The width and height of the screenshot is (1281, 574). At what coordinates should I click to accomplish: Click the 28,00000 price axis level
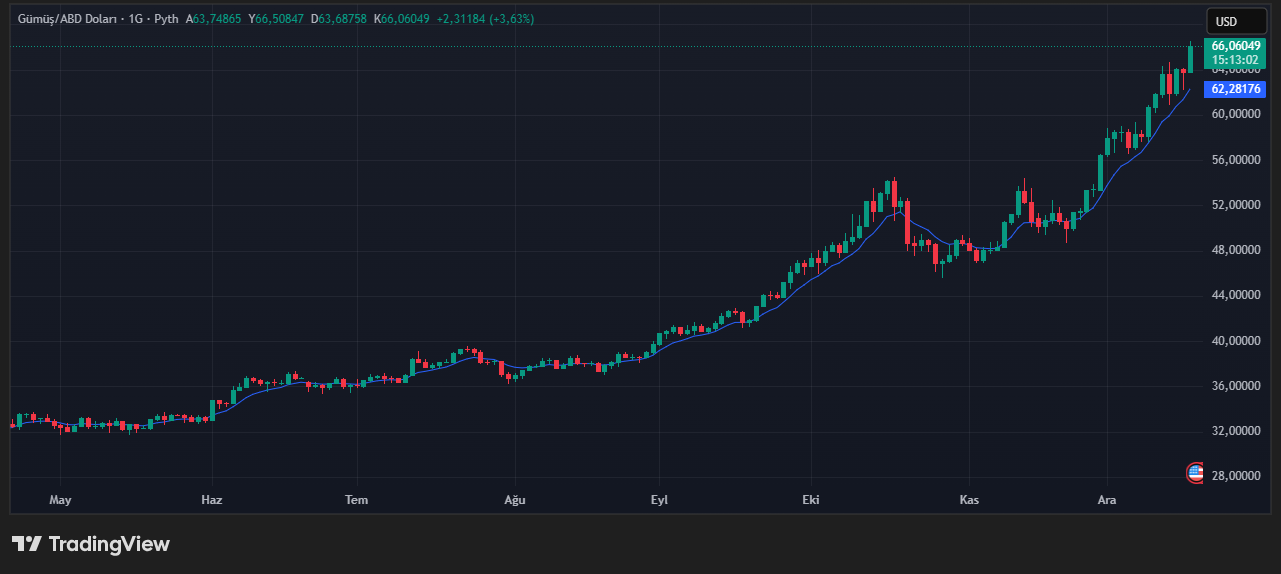coord(1235,476)
